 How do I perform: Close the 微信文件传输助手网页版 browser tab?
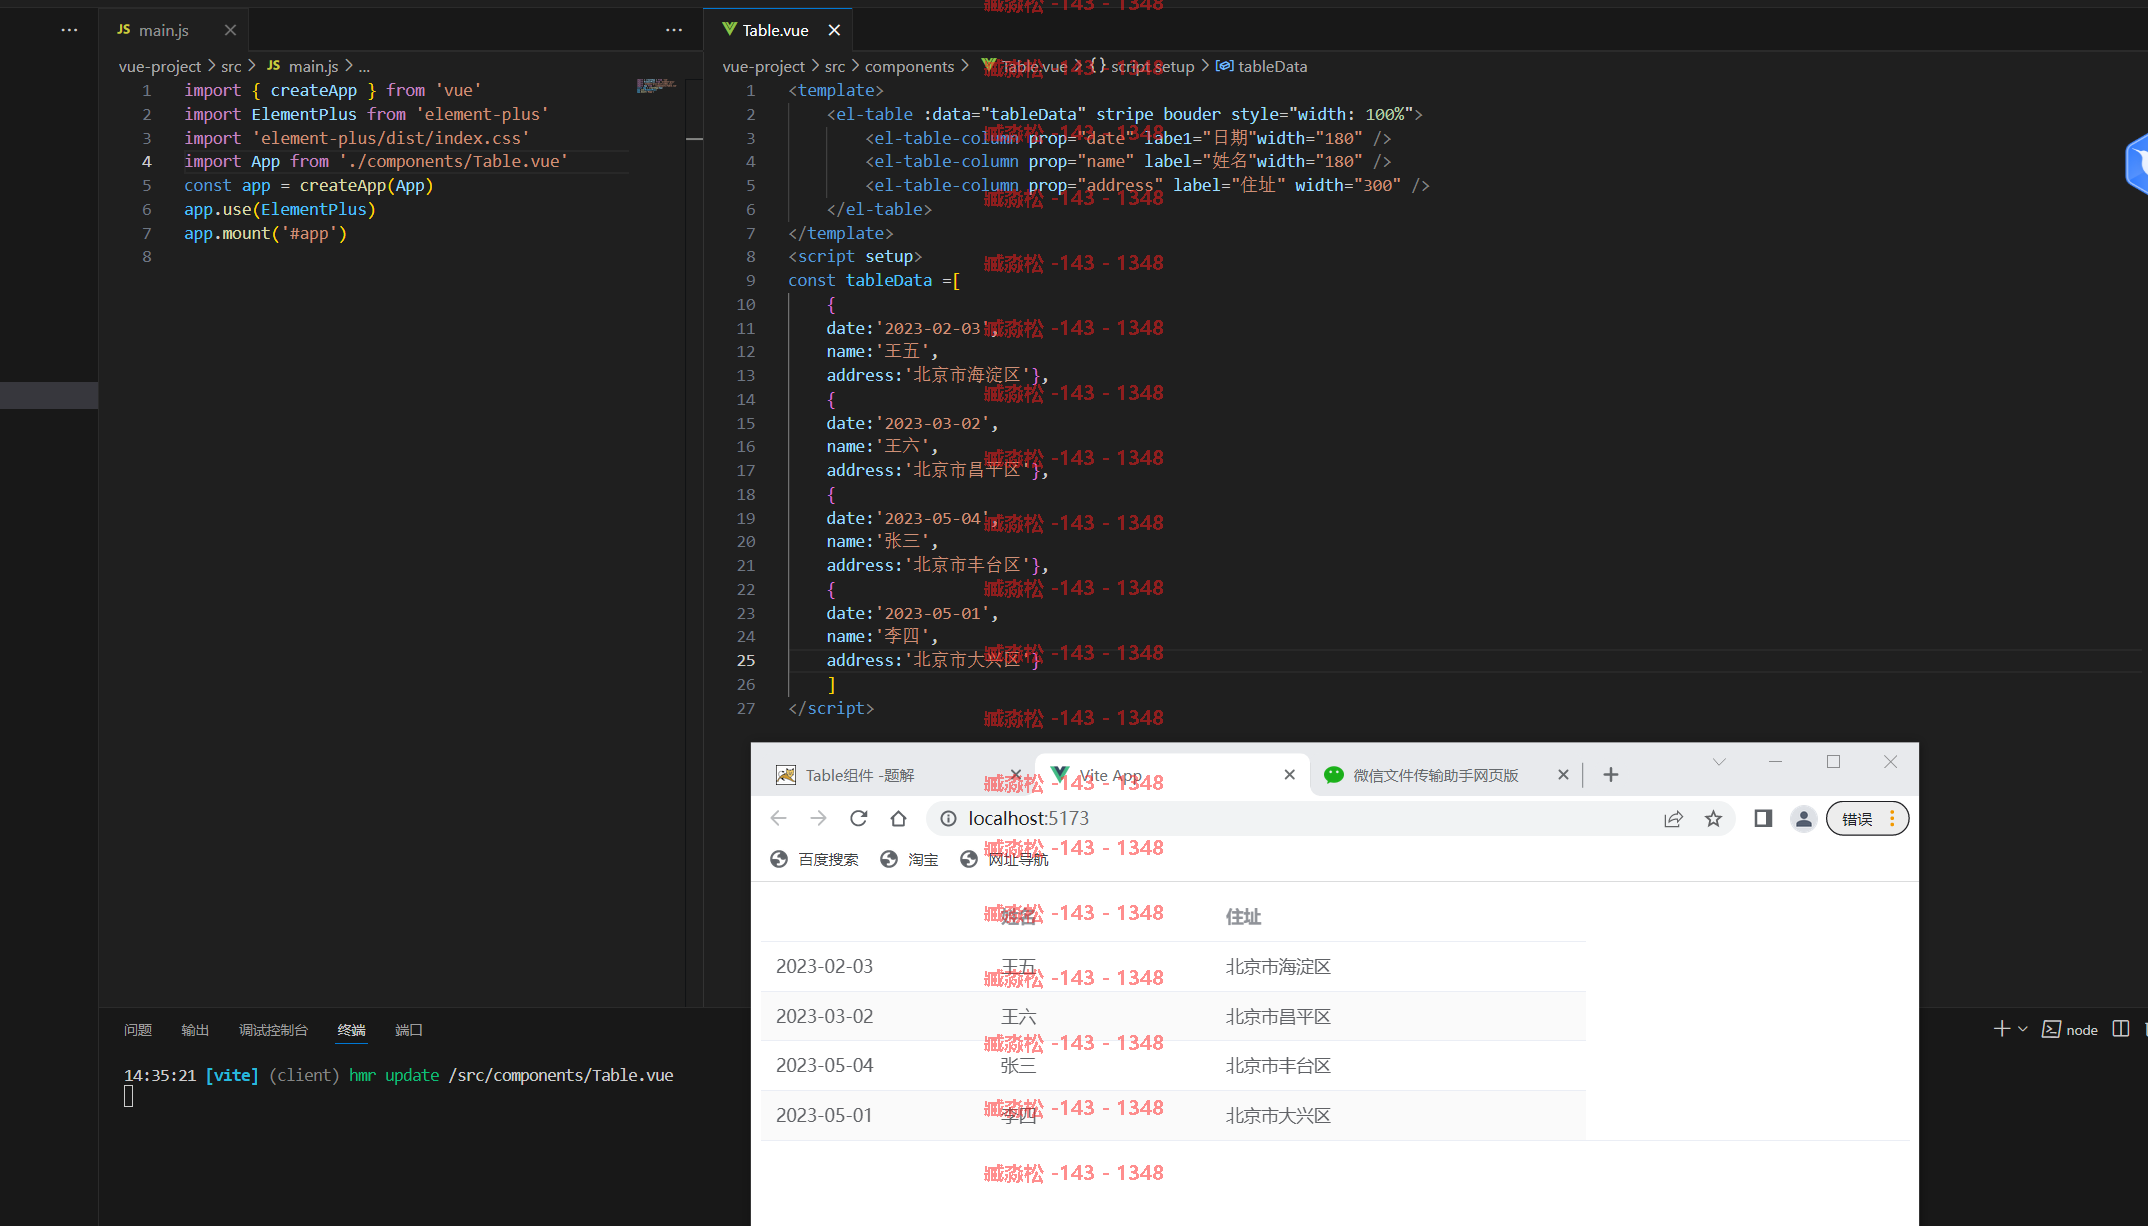pyautogui.click(x=1563, y=775)
